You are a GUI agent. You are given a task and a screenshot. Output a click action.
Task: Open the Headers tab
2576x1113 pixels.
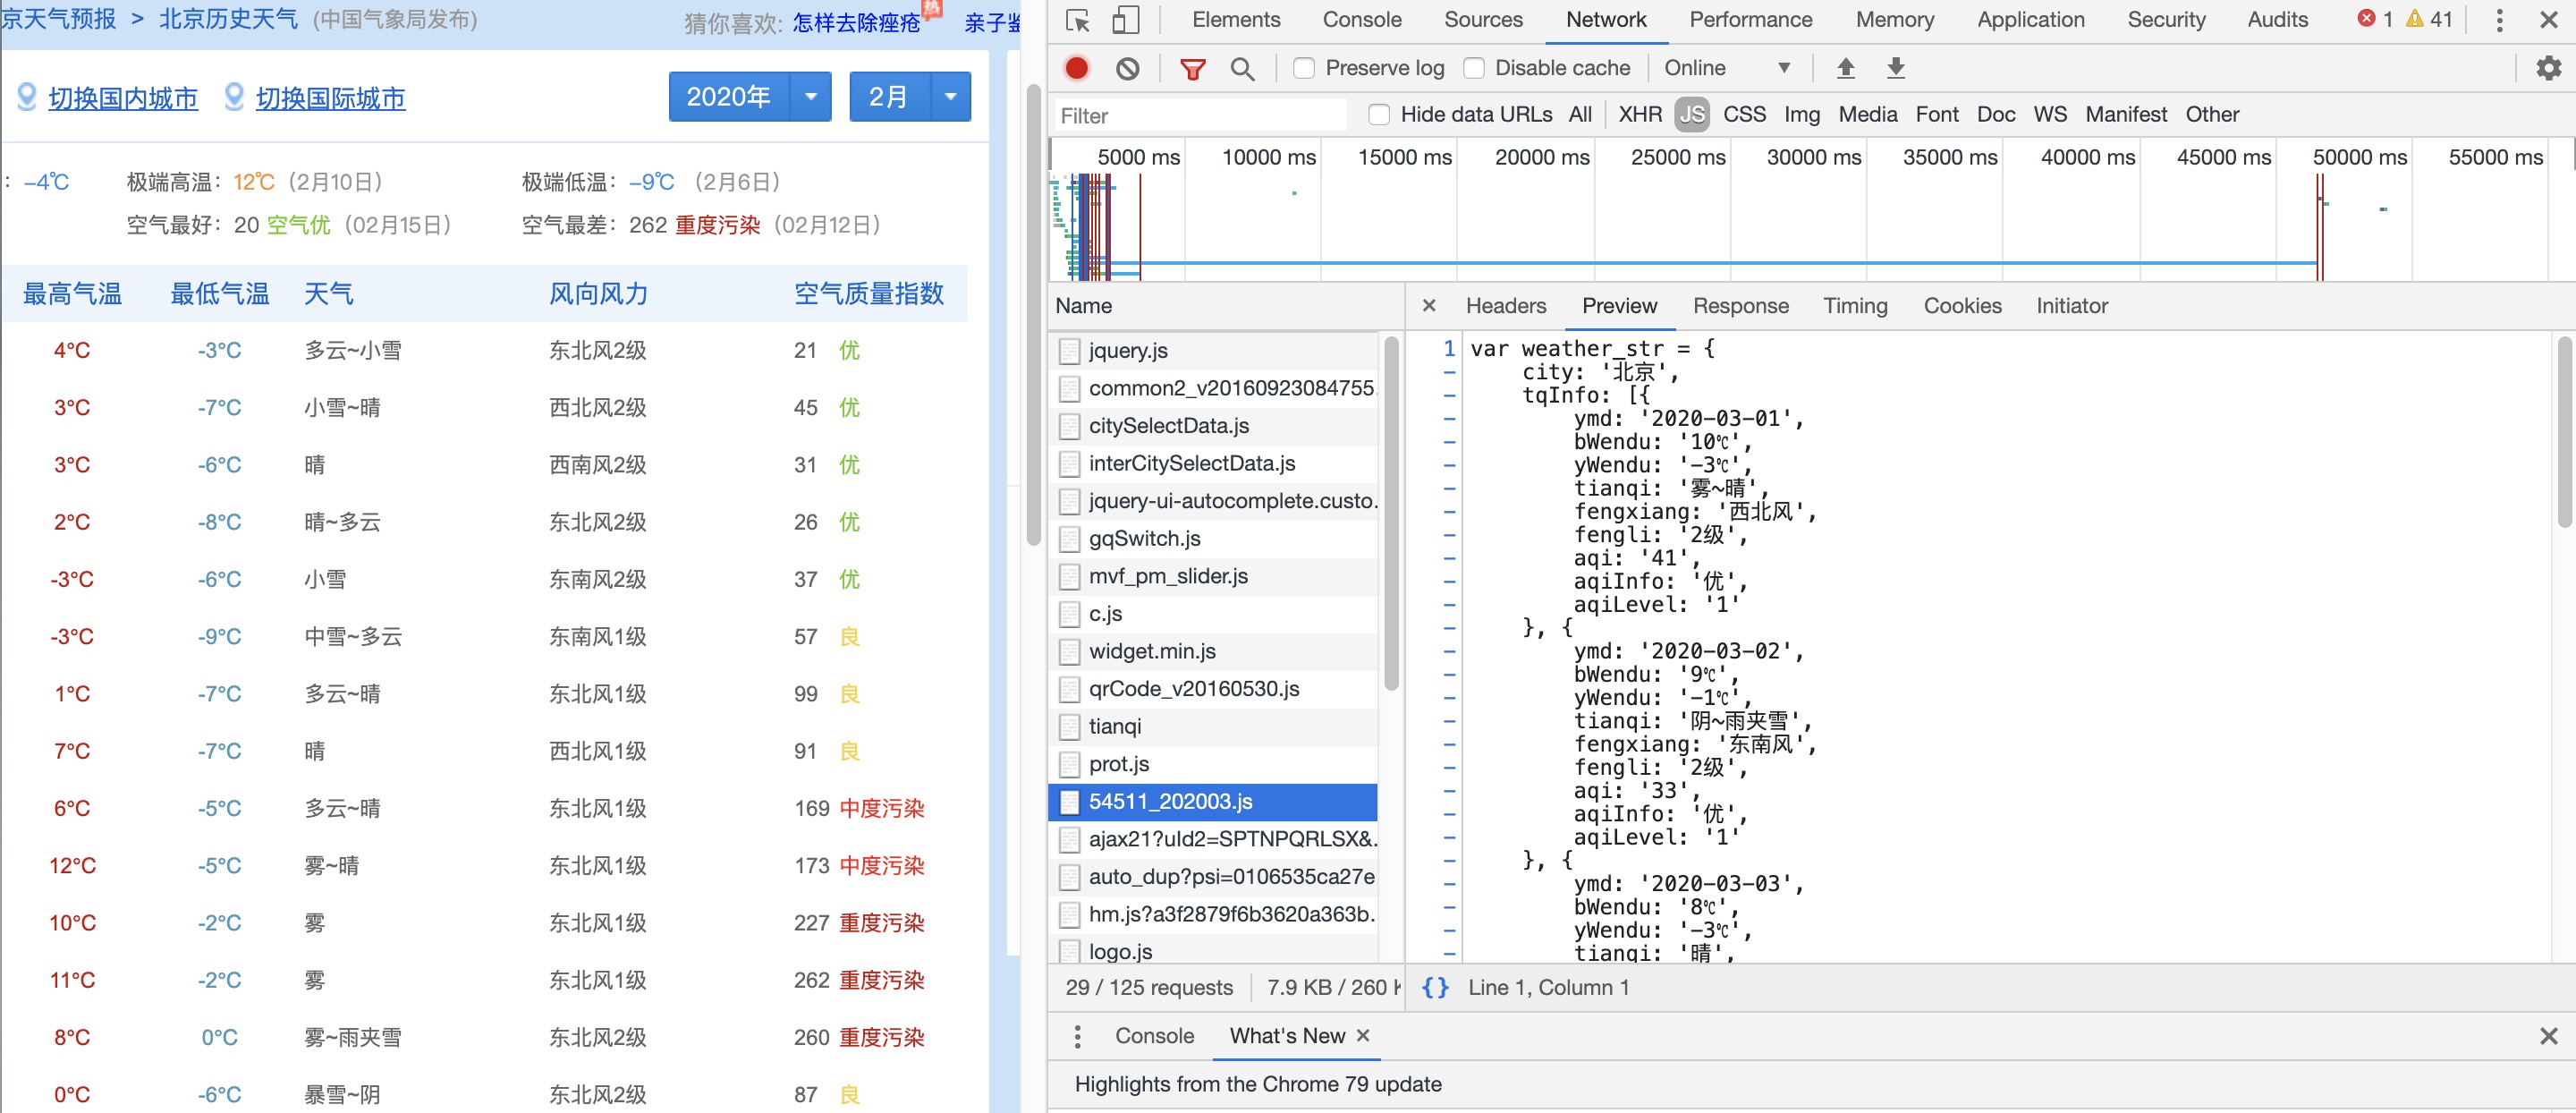(x=1505, y=305)
